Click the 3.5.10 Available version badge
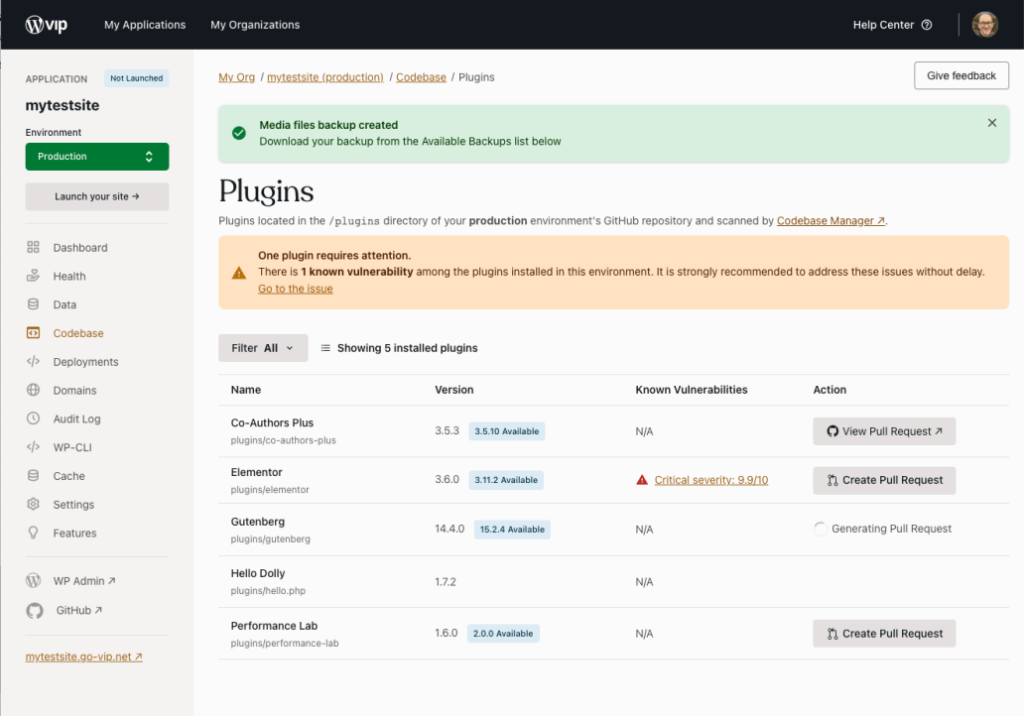 (x=507, y=431)
